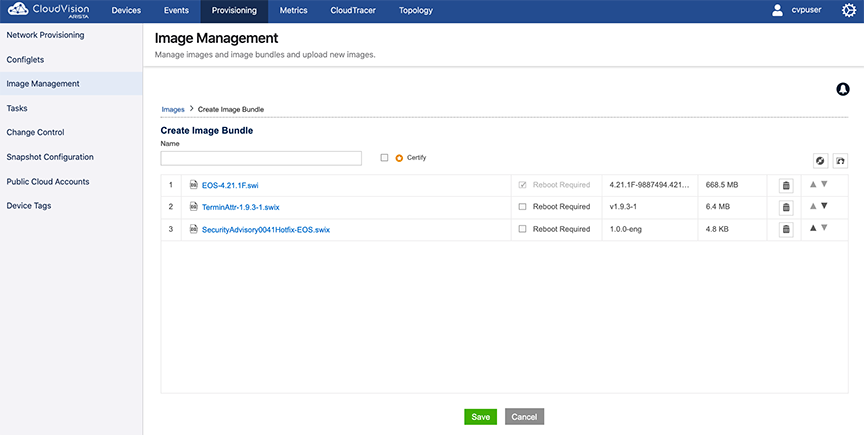The width and height of the screenshot is (864, 435).
Task: Switch to the Metrics tab
Action: click(x=294, y=10)
